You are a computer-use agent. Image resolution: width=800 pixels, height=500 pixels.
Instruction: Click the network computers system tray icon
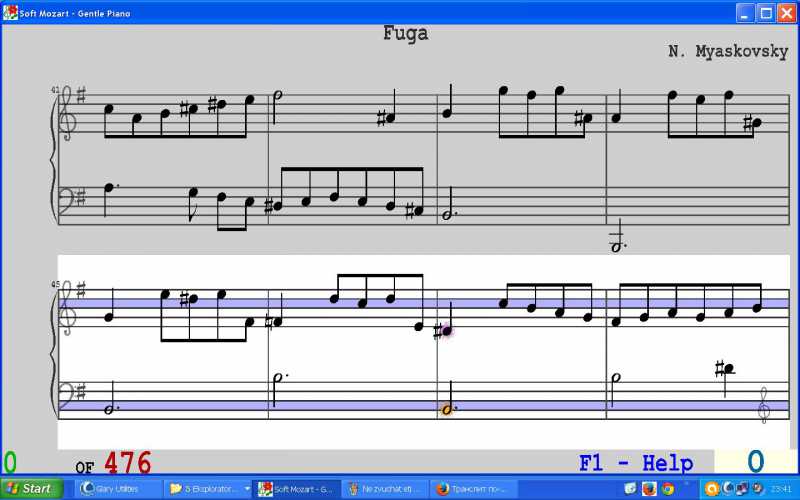[x=742, y=489]
